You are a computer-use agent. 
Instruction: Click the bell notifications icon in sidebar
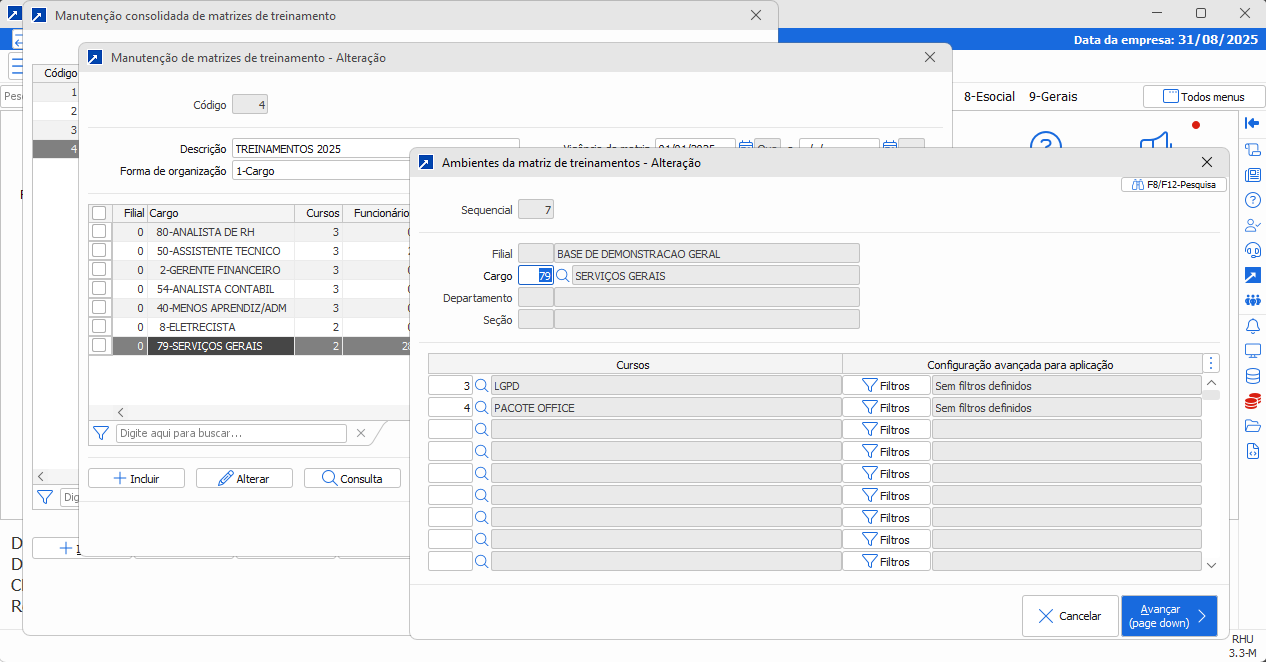tap(1252, 326)
